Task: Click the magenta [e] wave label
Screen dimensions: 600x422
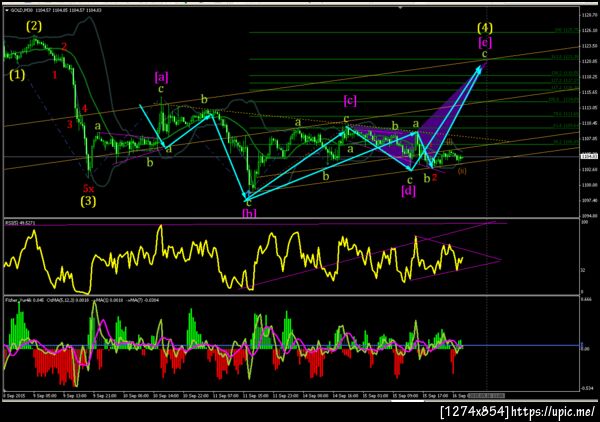Action: tap(485, 42)
